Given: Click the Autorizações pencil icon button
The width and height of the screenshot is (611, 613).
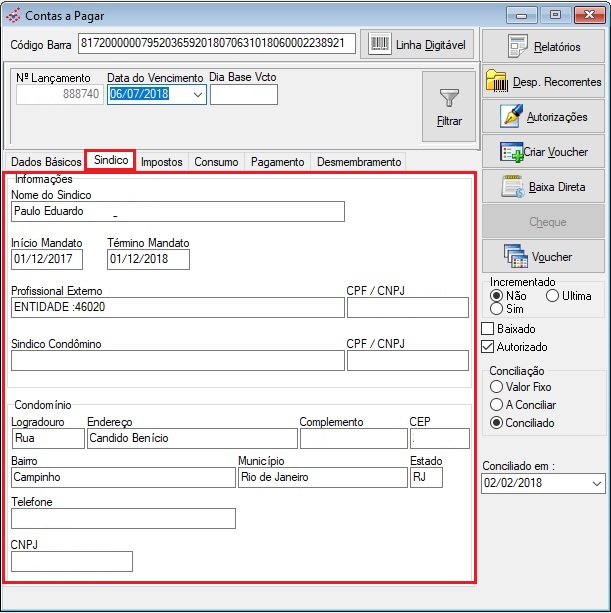Looking at the screenshot, I should click(512, 117).
